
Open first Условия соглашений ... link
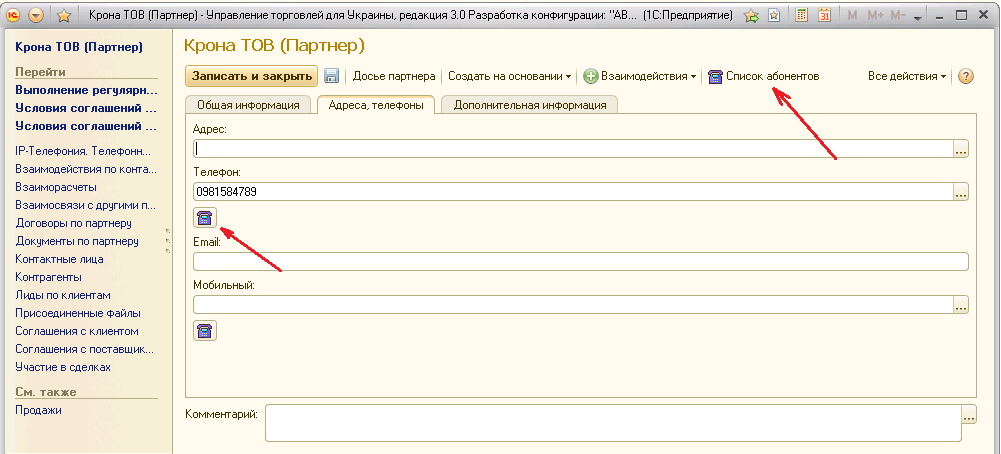[x=86, y=109]
